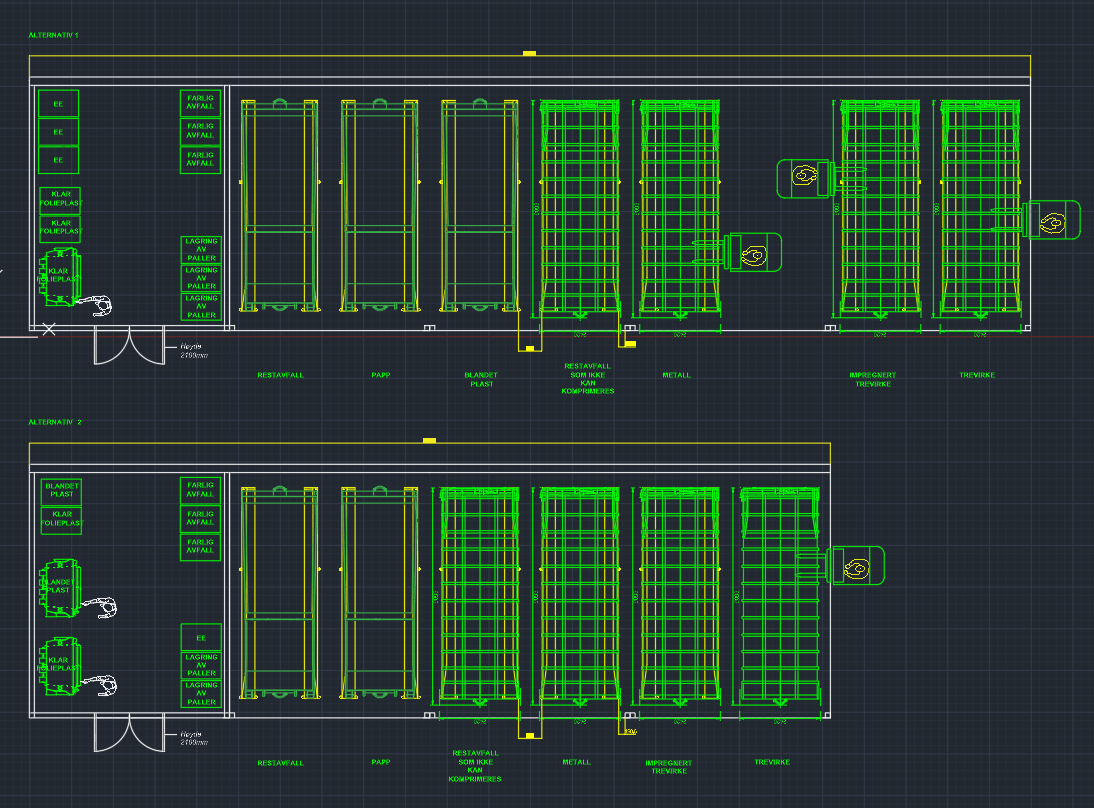Click the yellow marker on Alternativ 2's top wall
The width and height of the screenshot is (1094, 808).
(430, 440)
